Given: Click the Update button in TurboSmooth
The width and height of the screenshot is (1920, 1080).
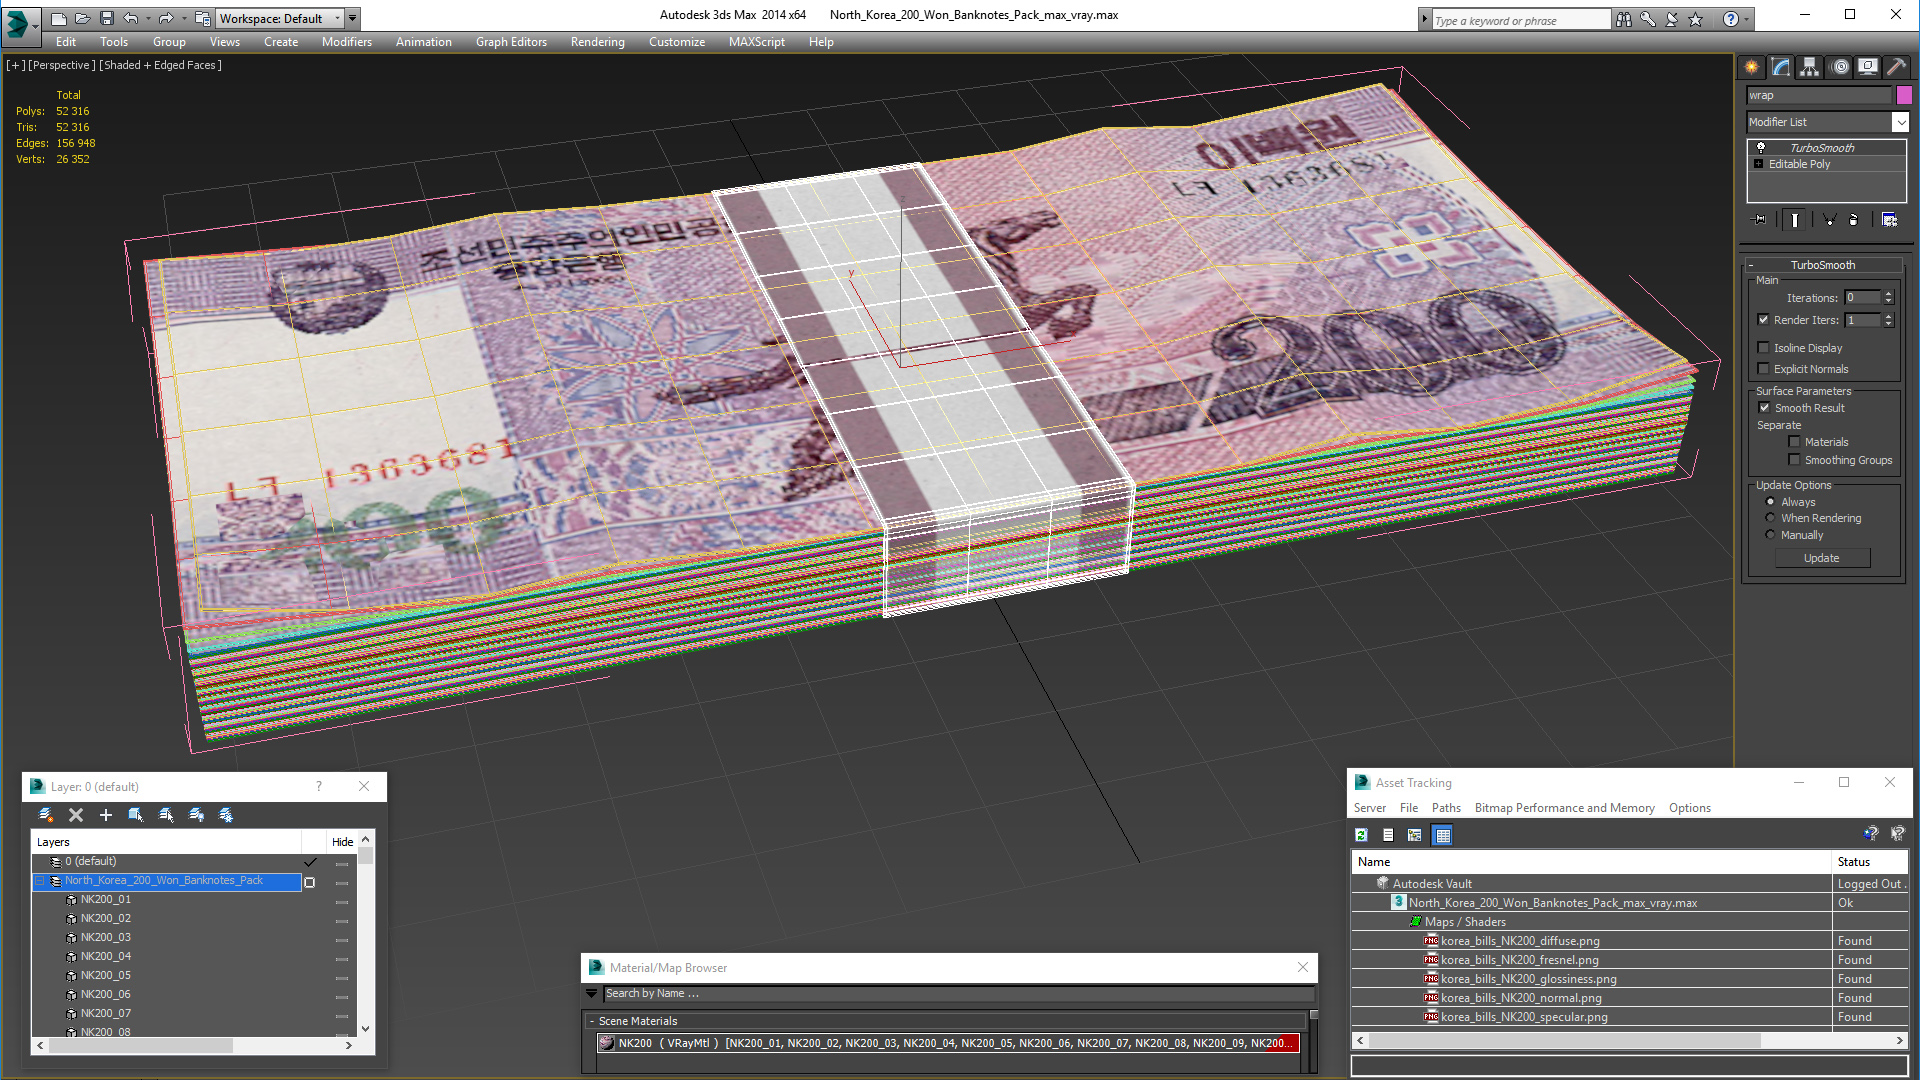Looking at the screenshot, I should [x=1822, y=558].
